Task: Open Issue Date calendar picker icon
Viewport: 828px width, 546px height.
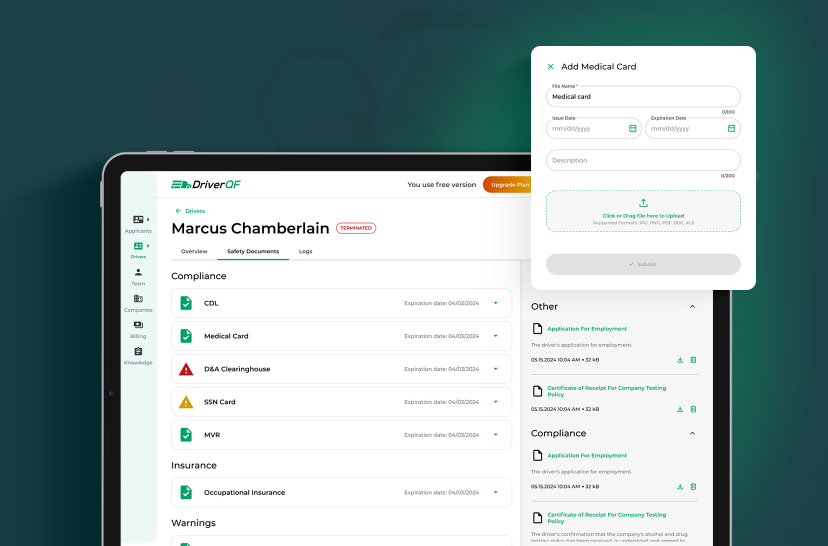Action: 632,128
